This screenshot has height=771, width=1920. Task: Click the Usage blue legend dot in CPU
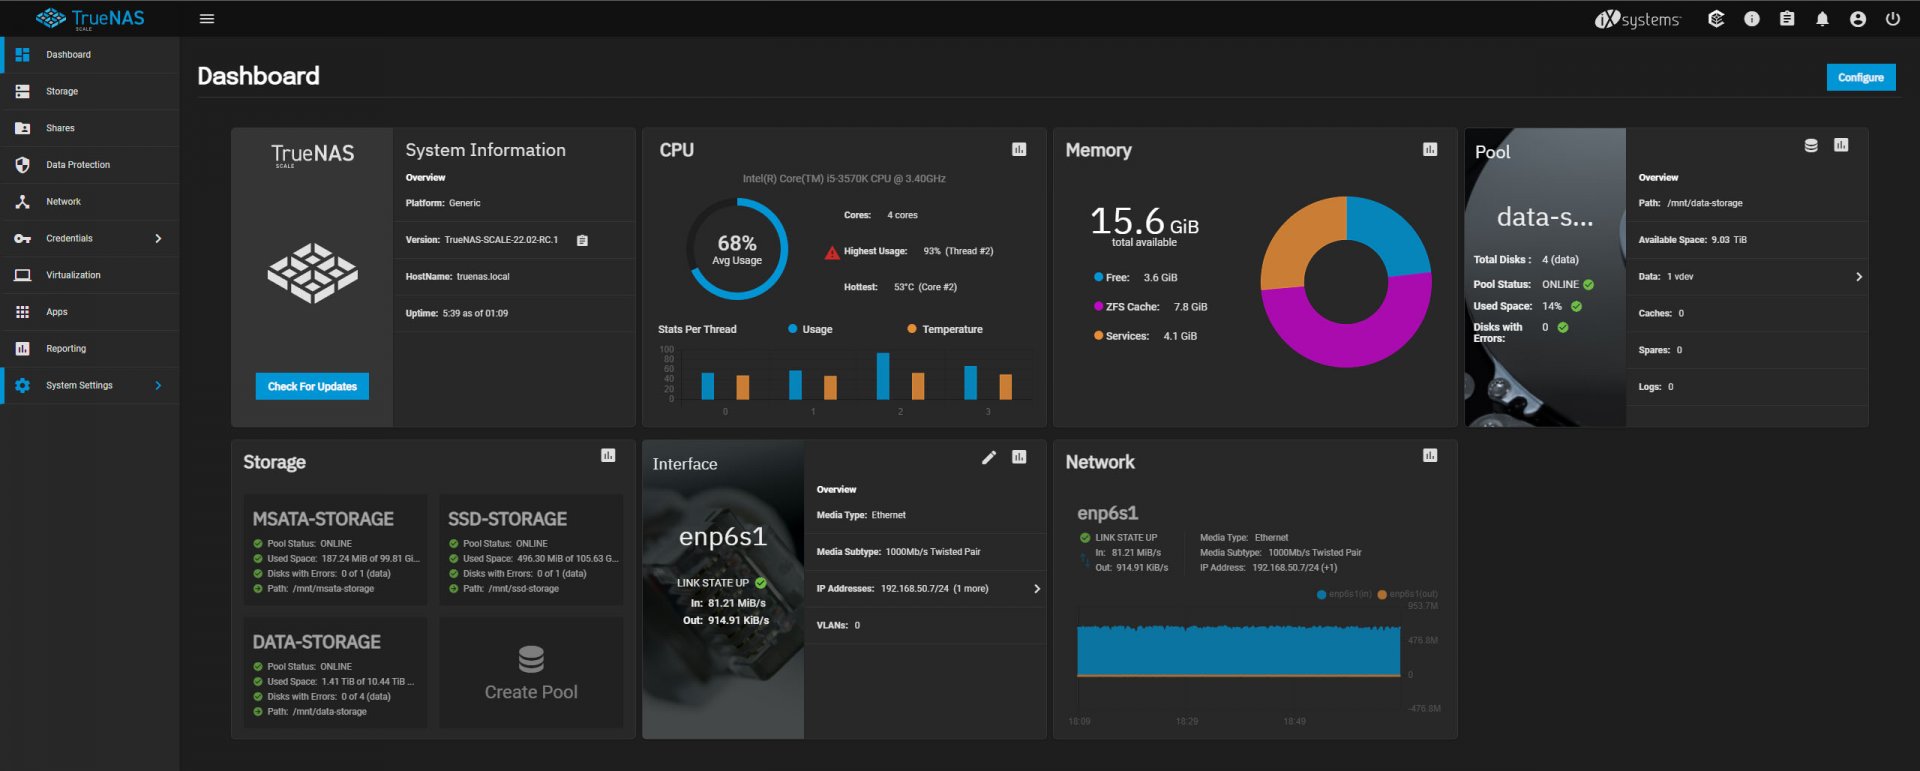coord(793,329)
